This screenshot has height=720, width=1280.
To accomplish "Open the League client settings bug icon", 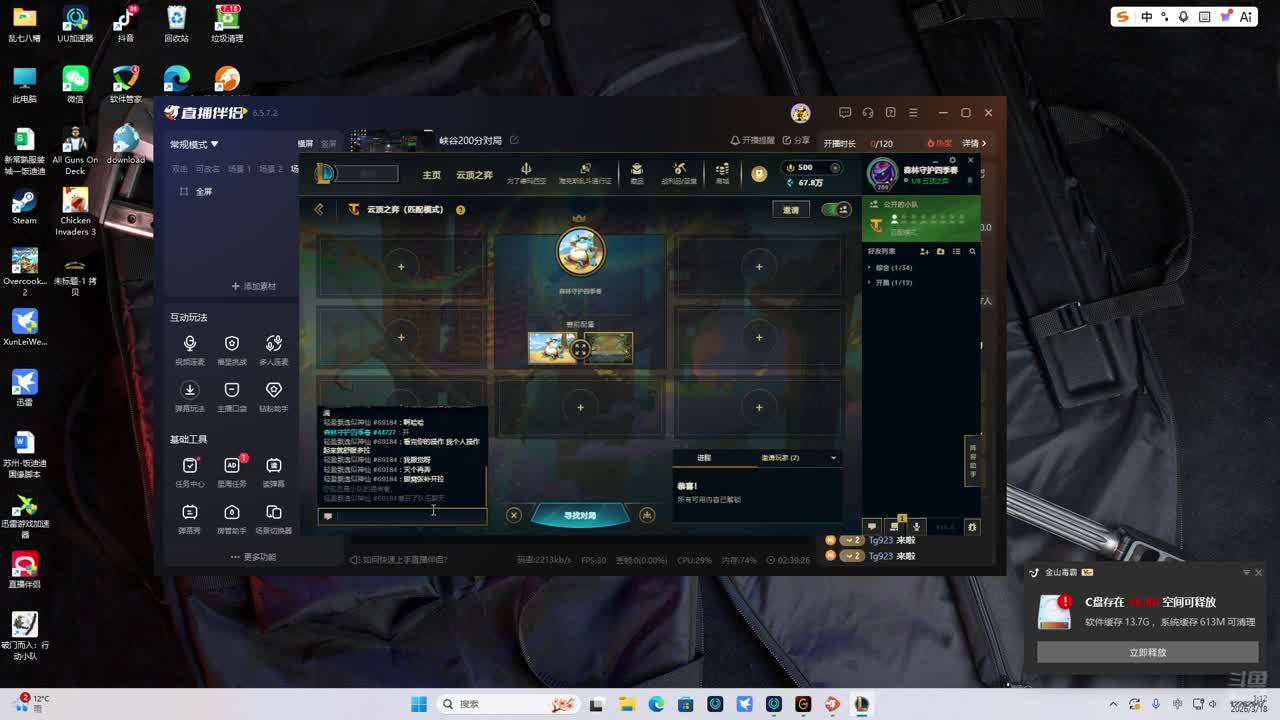I will click(972, 527).
